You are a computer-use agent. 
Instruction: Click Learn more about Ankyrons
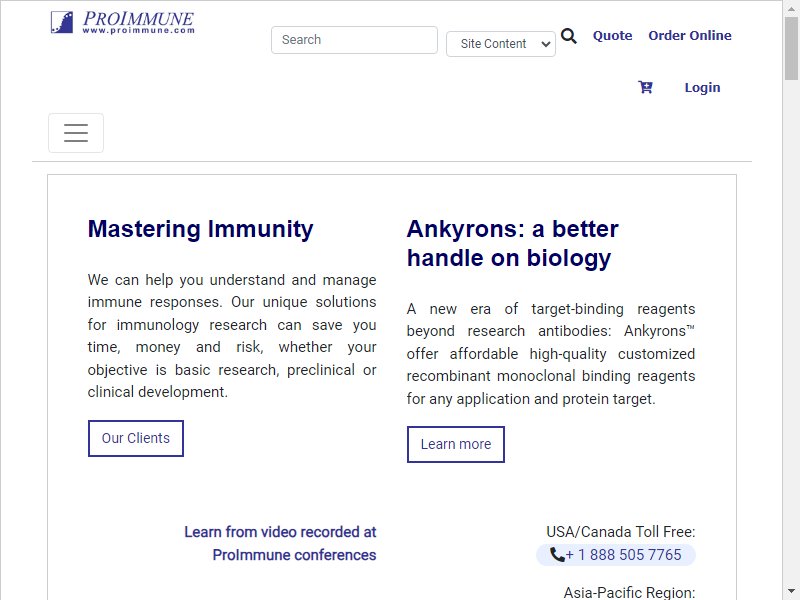pos(456,444)
